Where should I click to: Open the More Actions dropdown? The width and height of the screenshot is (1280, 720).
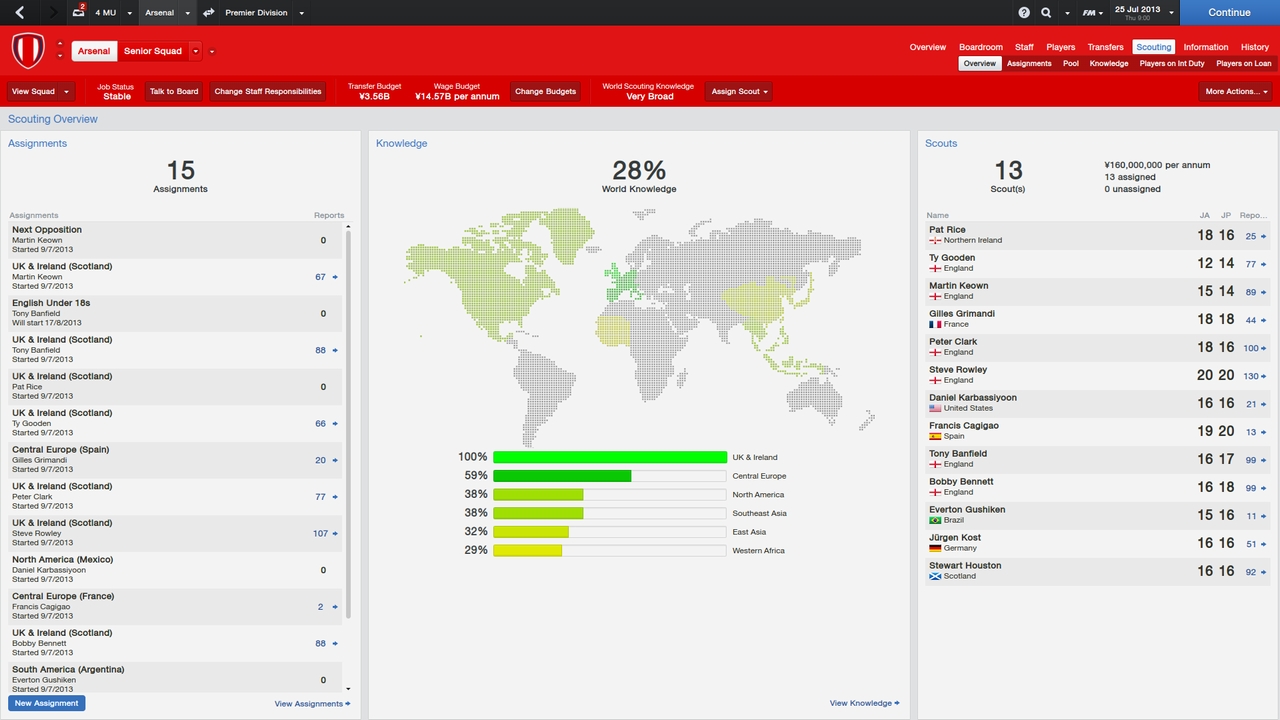point(1235,91)
